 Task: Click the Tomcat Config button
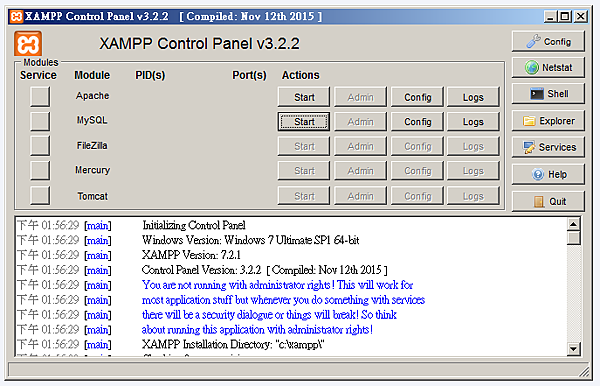417,196
